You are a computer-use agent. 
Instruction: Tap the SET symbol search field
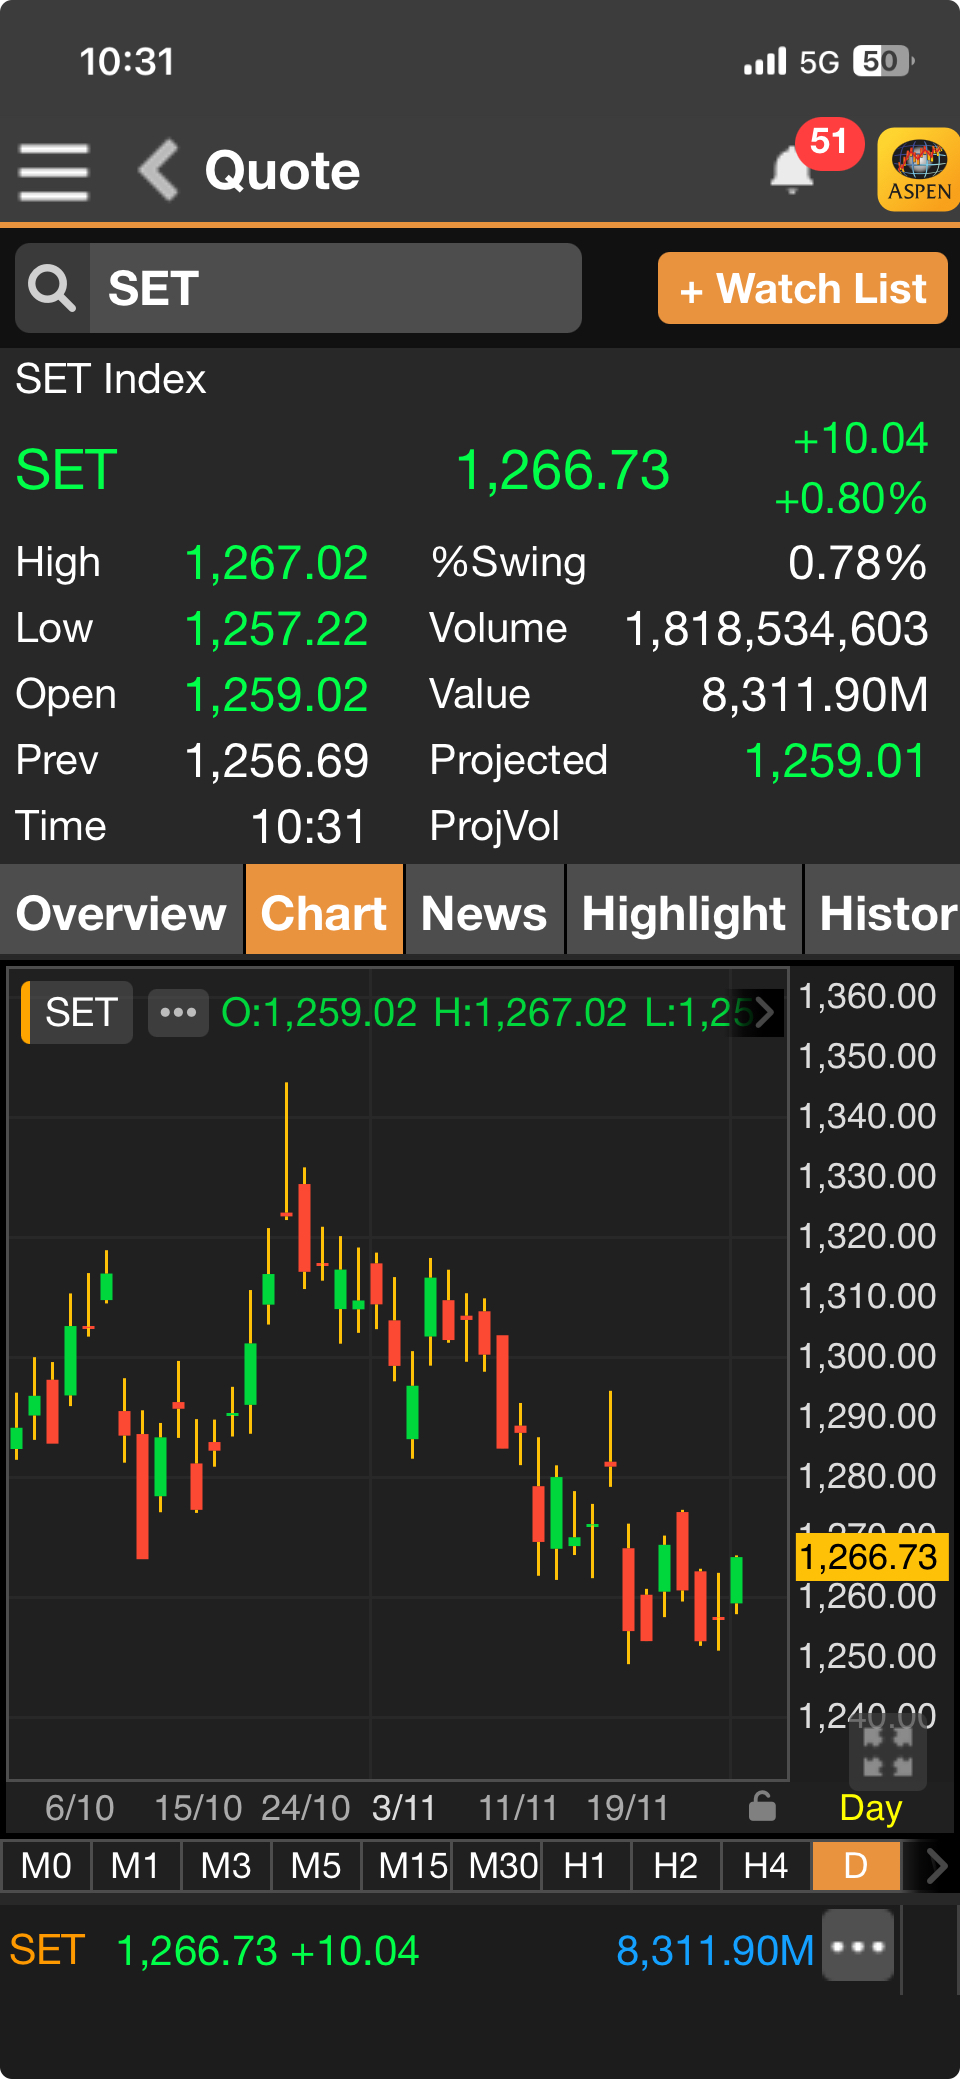[335, 288]
